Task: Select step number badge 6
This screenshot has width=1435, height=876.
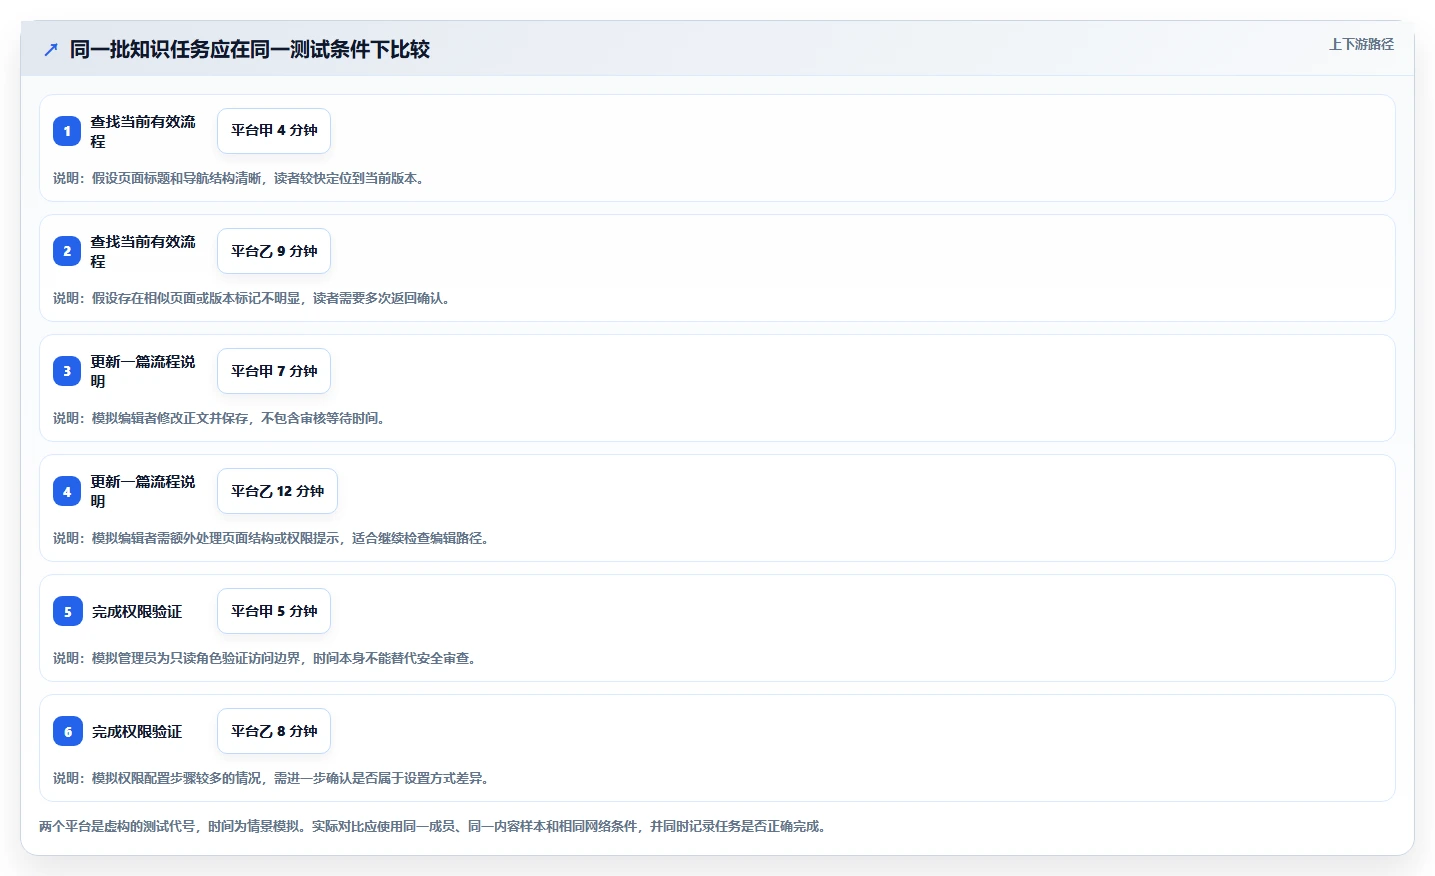Action: 67,731
